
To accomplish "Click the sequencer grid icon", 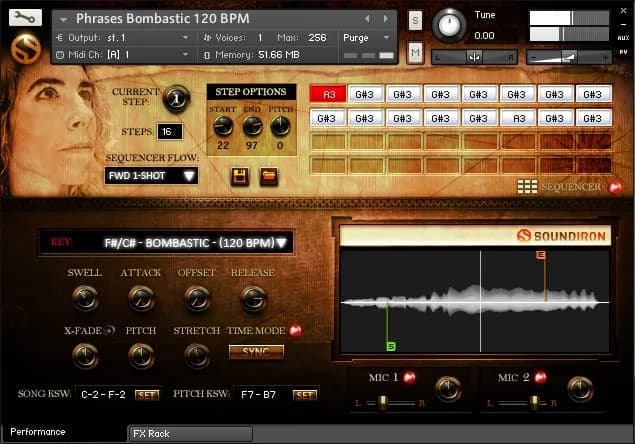I will pyautogui.click(x=527, y=186).
